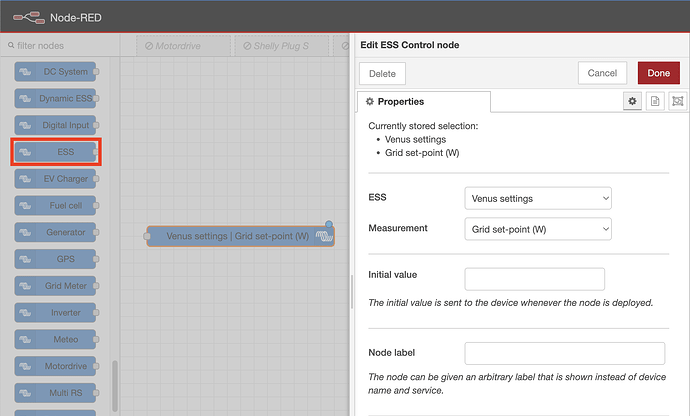Click the filter nodes search box
690x416 pixels.
(x=60, y=46)
